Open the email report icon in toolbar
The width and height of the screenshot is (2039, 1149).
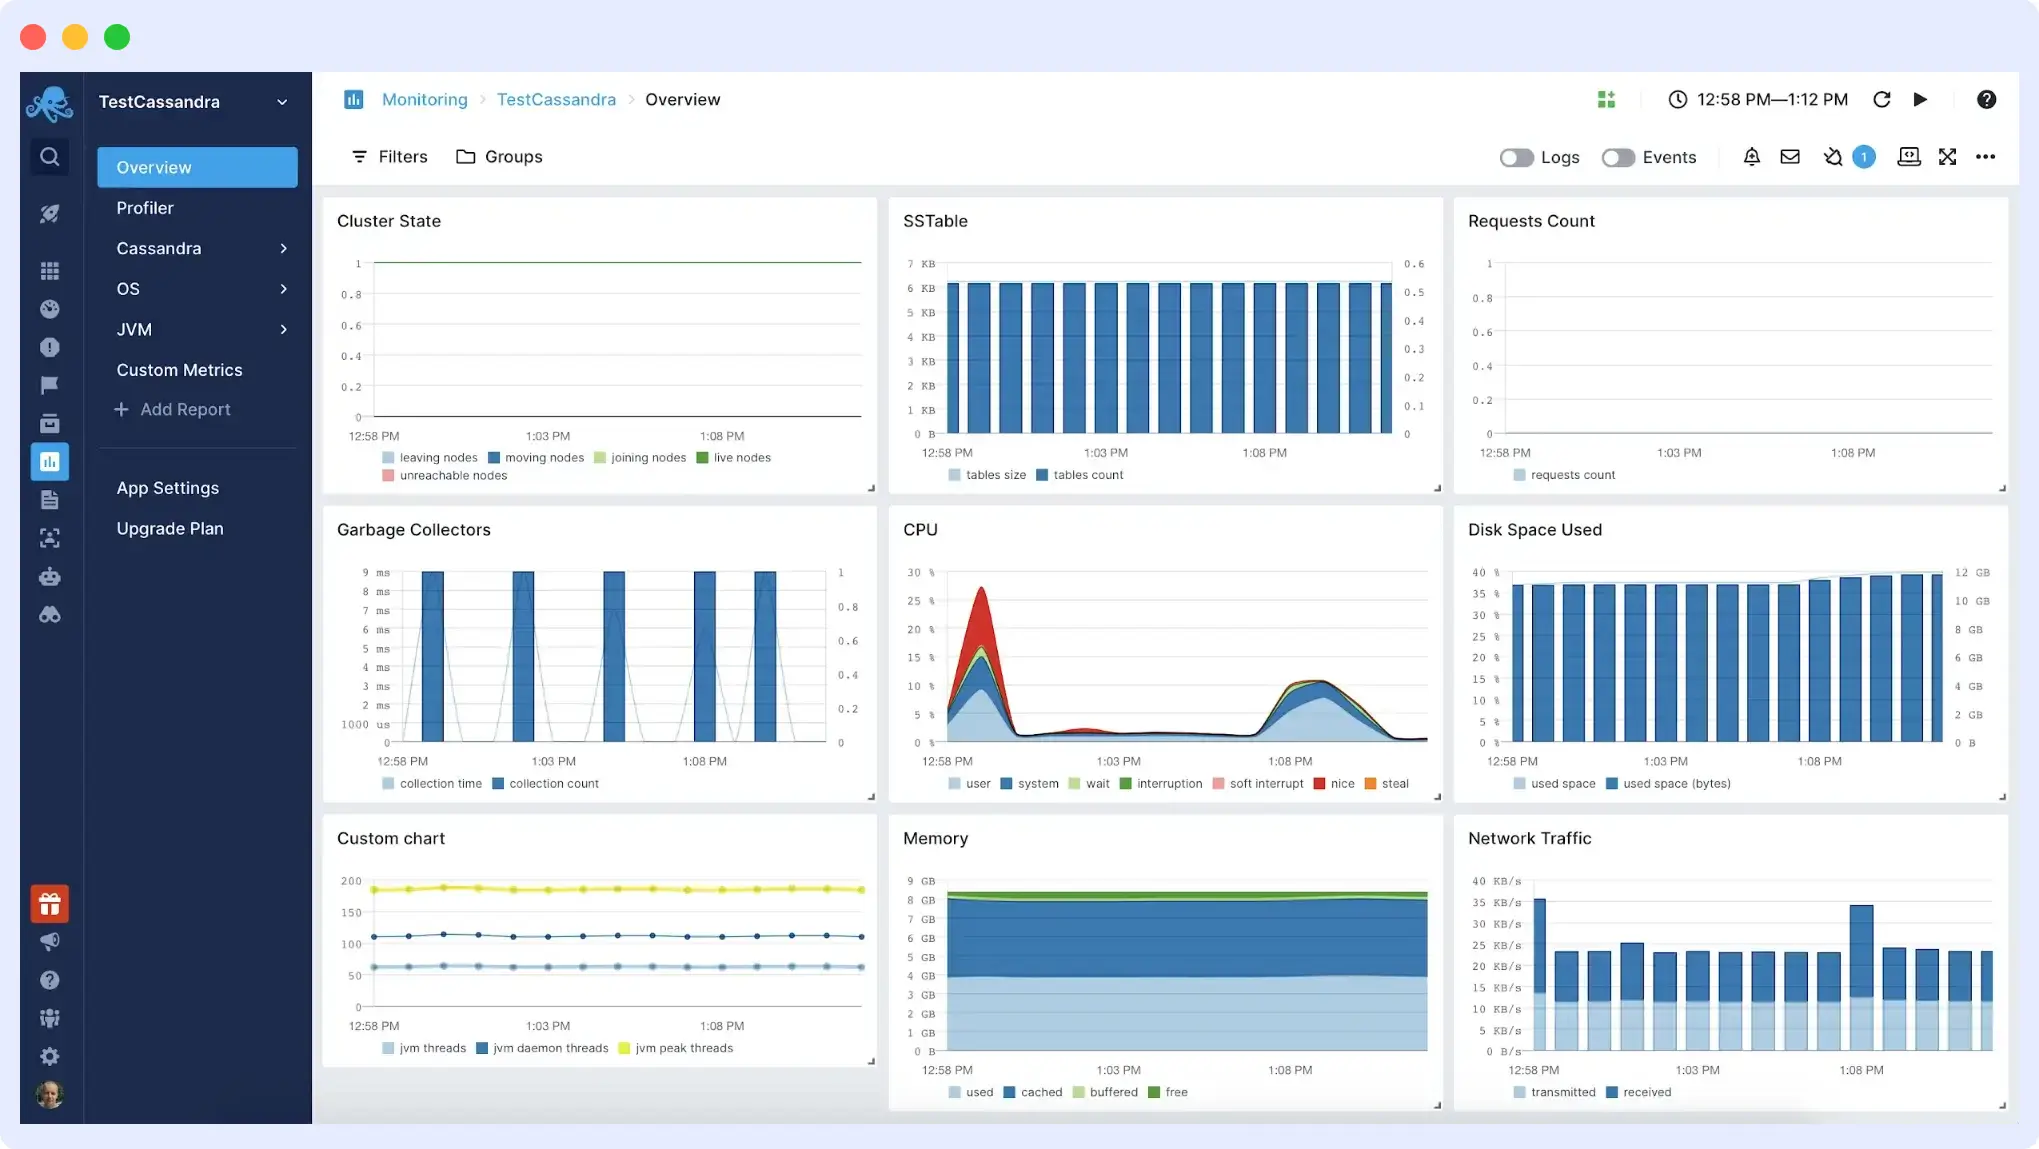1790,156
